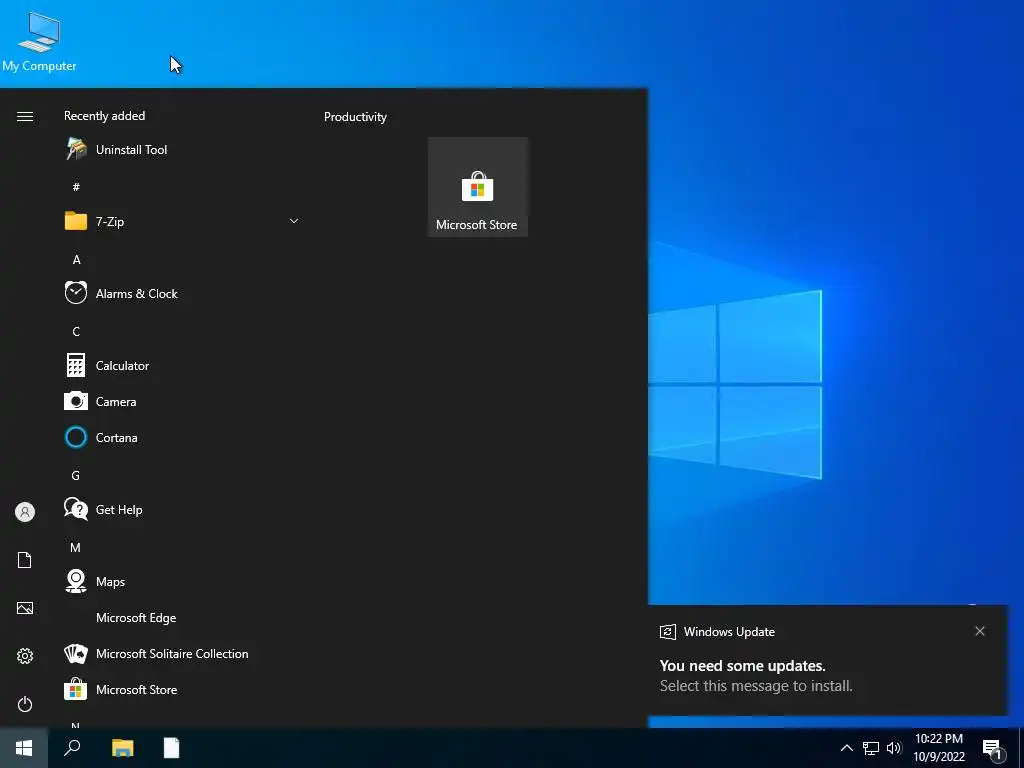Open the network icon in system tray
The image size is (1024, 768).
click(x=871, y=748)
